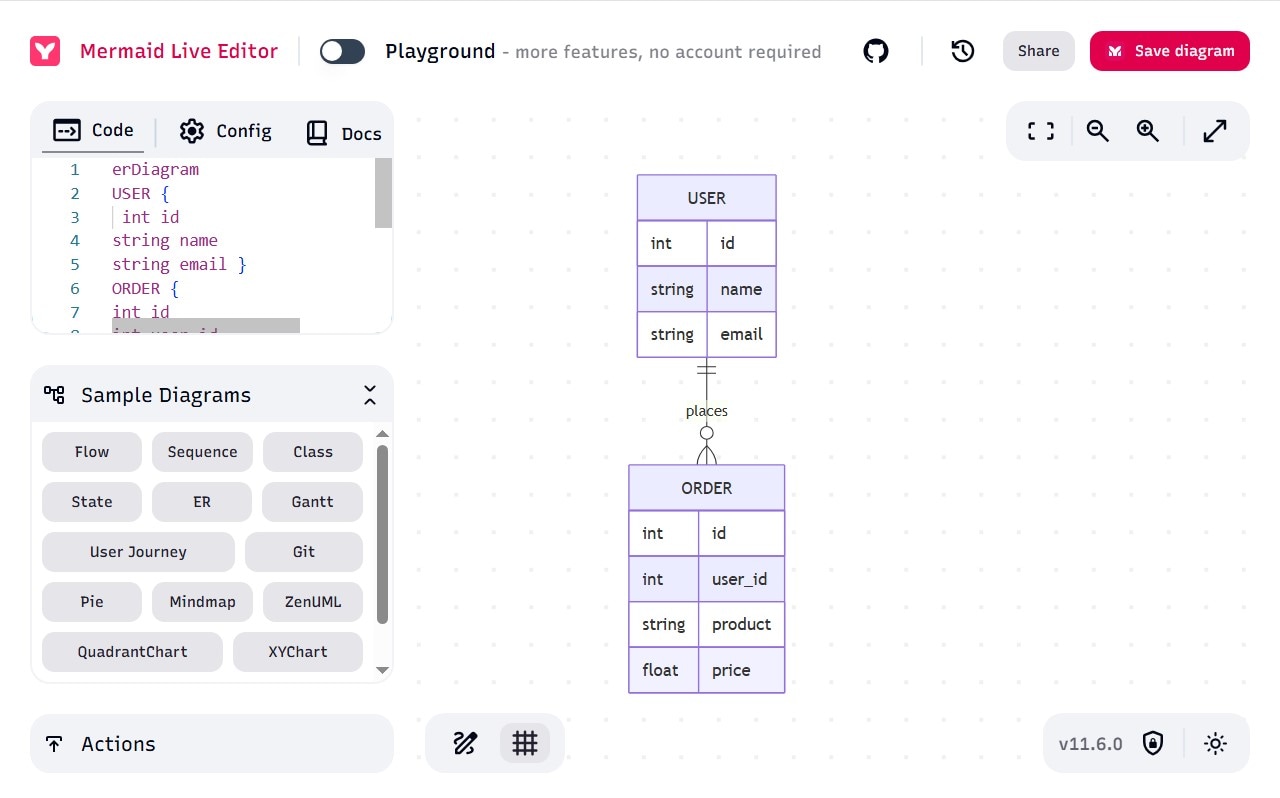Viewport: 1280px width, 798px height.
Task: Load the Gantt sample diagram
Action: coord(313,502)
